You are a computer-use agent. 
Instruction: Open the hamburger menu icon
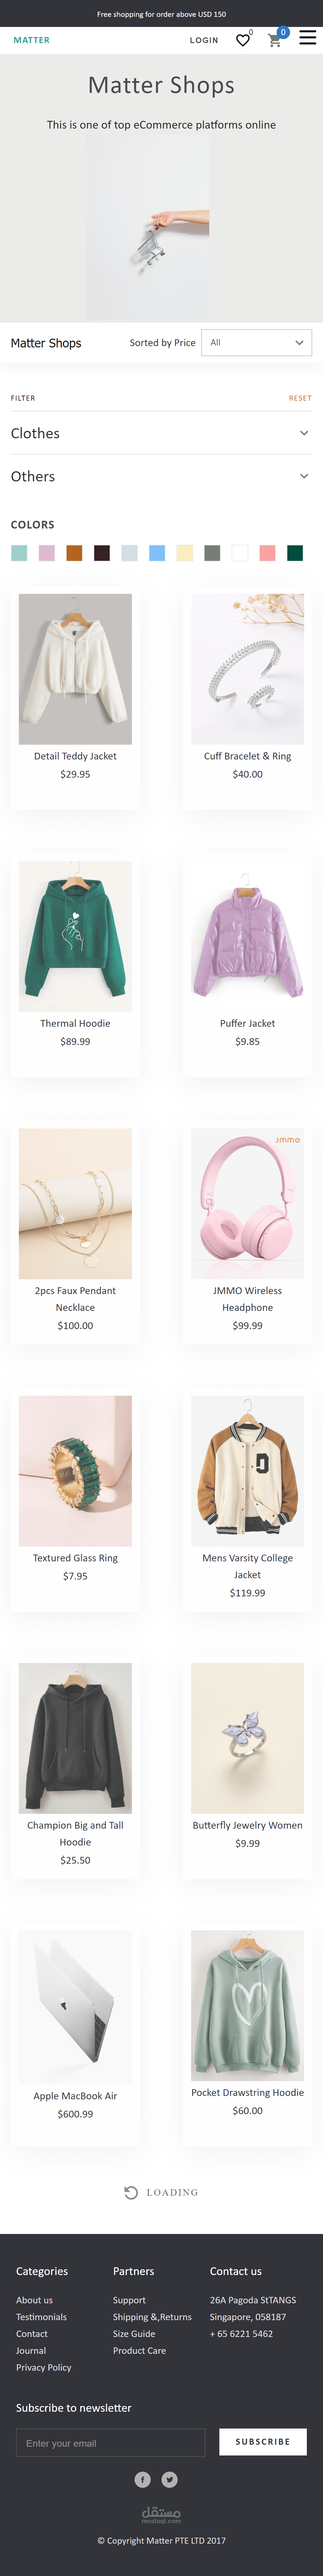[308, 37]
